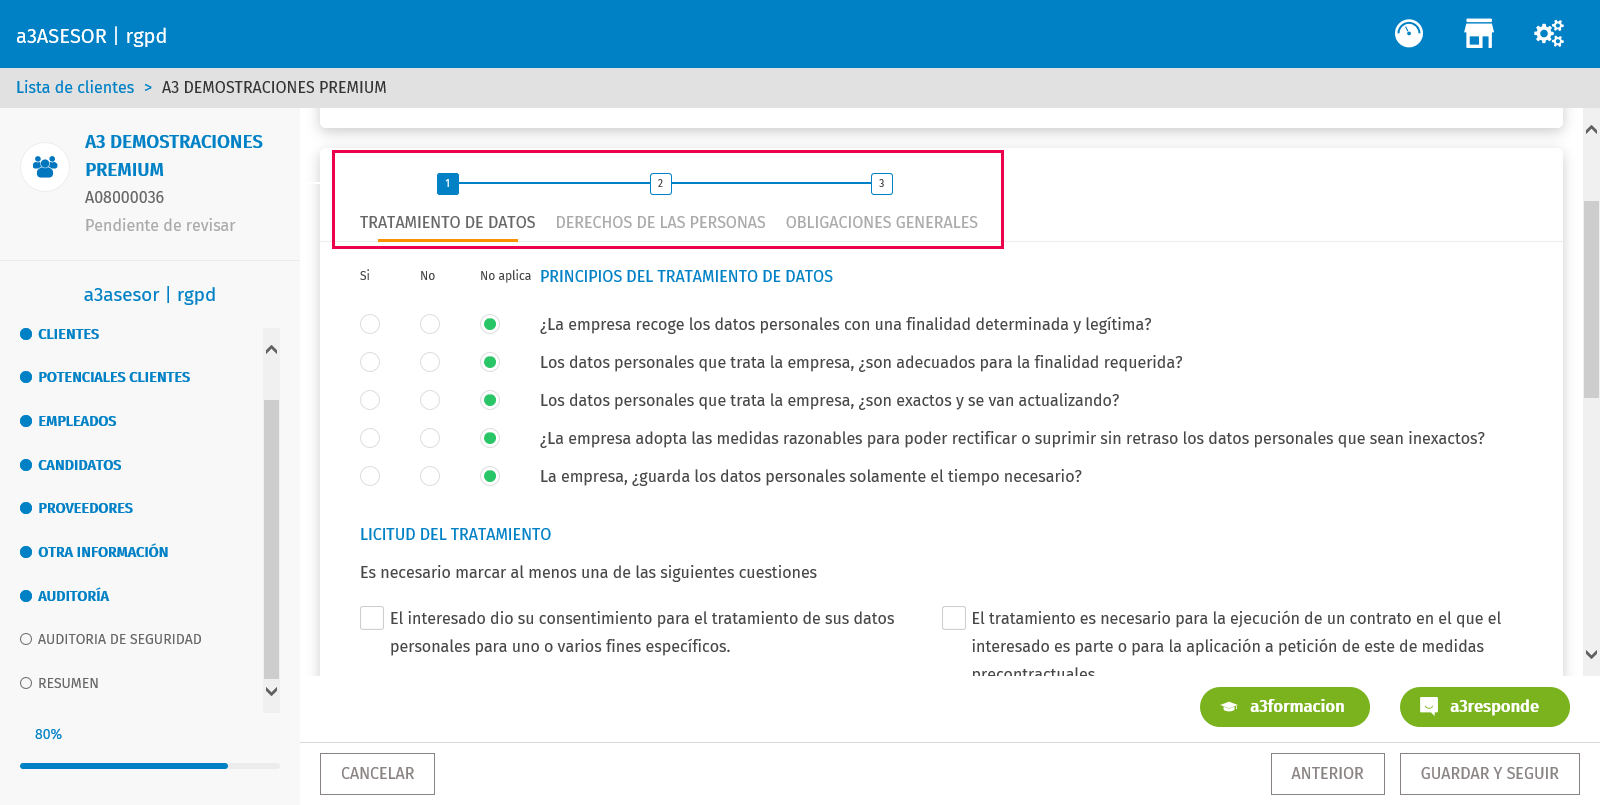This screenshot has width=1600, height=805.
Task: Click step 3 marker in wizard
Action: 881,184
